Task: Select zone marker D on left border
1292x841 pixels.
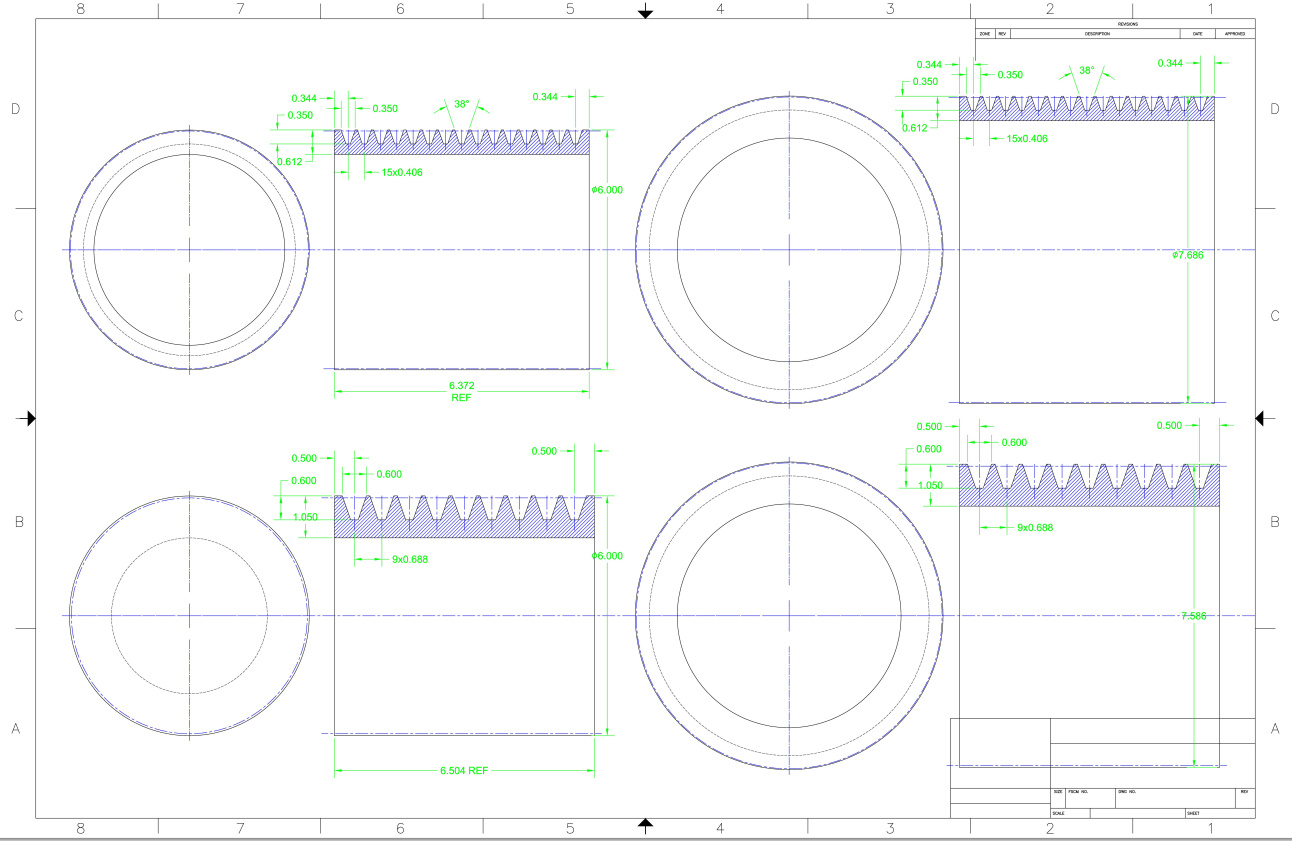Action: (14, 106)
